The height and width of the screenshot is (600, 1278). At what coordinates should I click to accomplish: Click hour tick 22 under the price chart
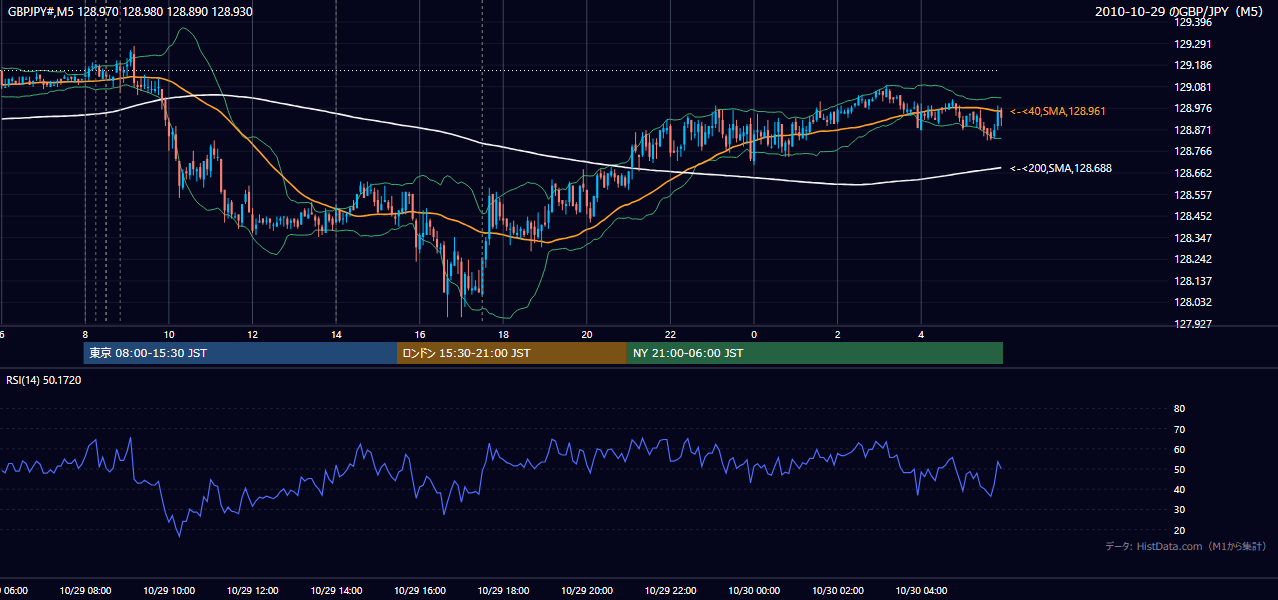tap(670, 335)
